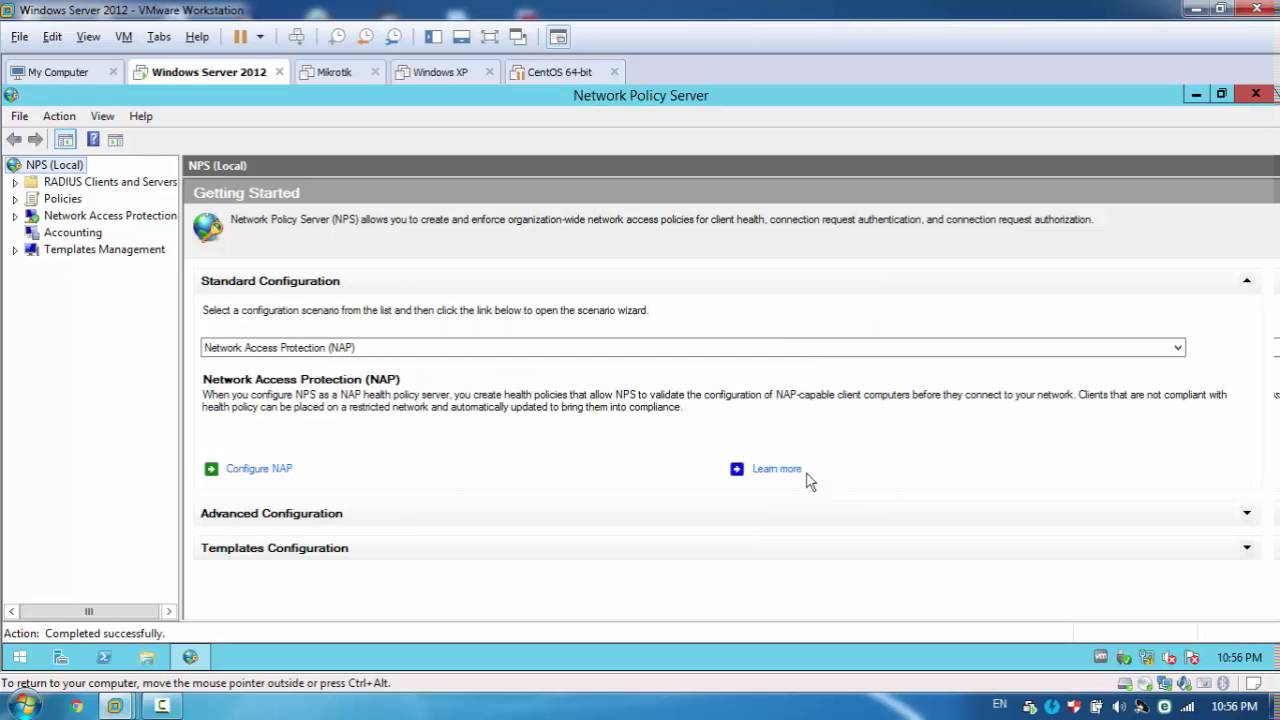
Task: Click the VMware console view icon
Action: click(558, 37)
